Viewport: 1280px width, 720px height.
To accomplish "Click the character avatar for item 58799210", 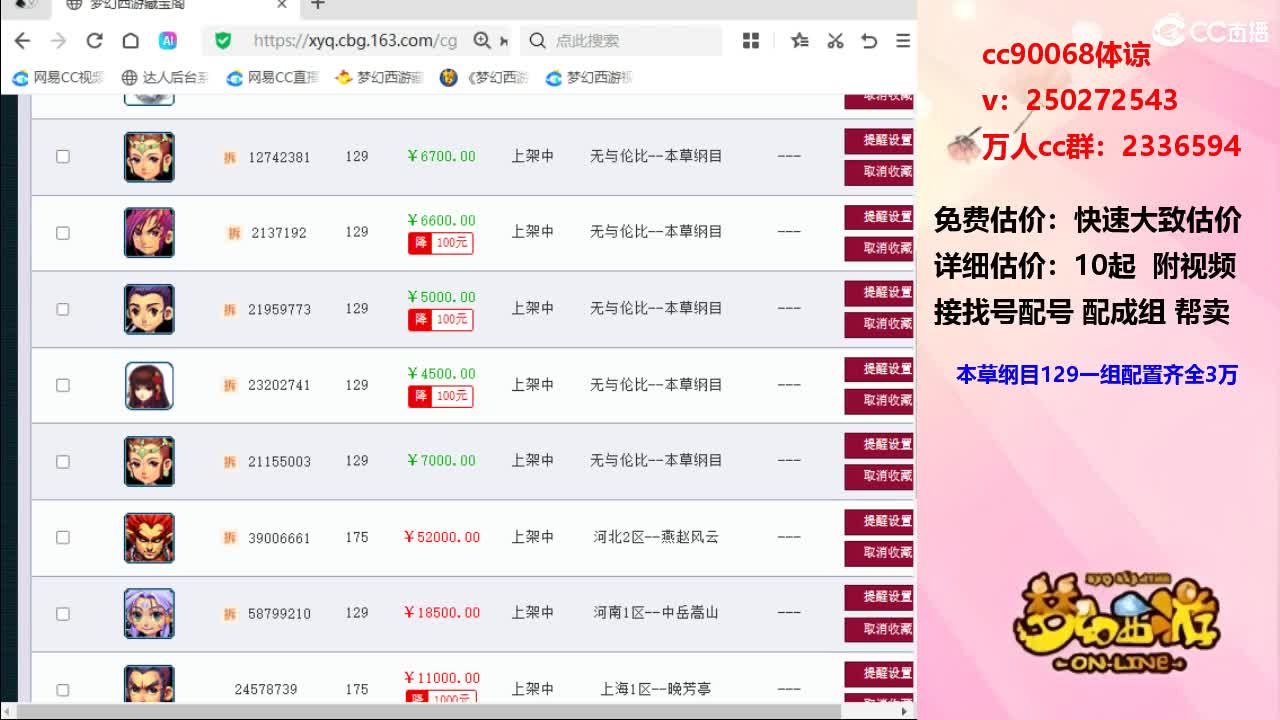I will (x=149, y=614).
